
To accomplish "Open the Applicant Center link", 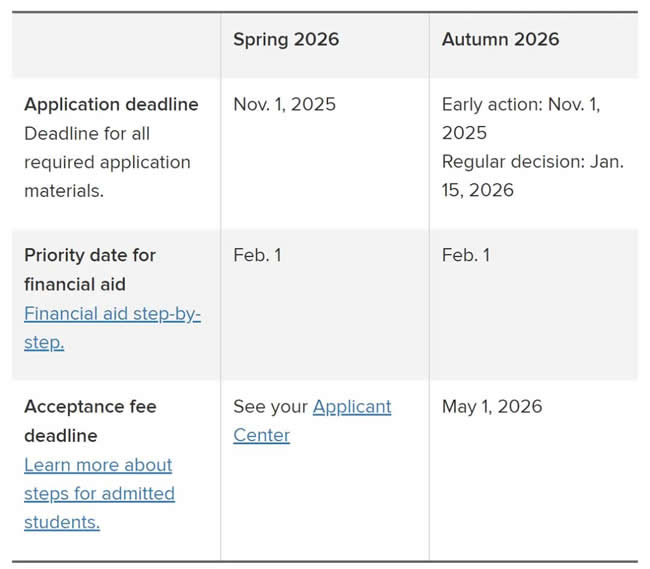I will pyautogui.click(x=312, y=421).
